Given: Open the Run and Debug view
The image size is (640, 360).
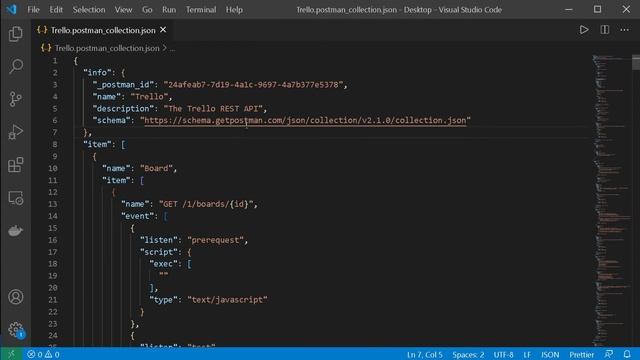Looking at the screenshot, I should click(x=16, y=132).
